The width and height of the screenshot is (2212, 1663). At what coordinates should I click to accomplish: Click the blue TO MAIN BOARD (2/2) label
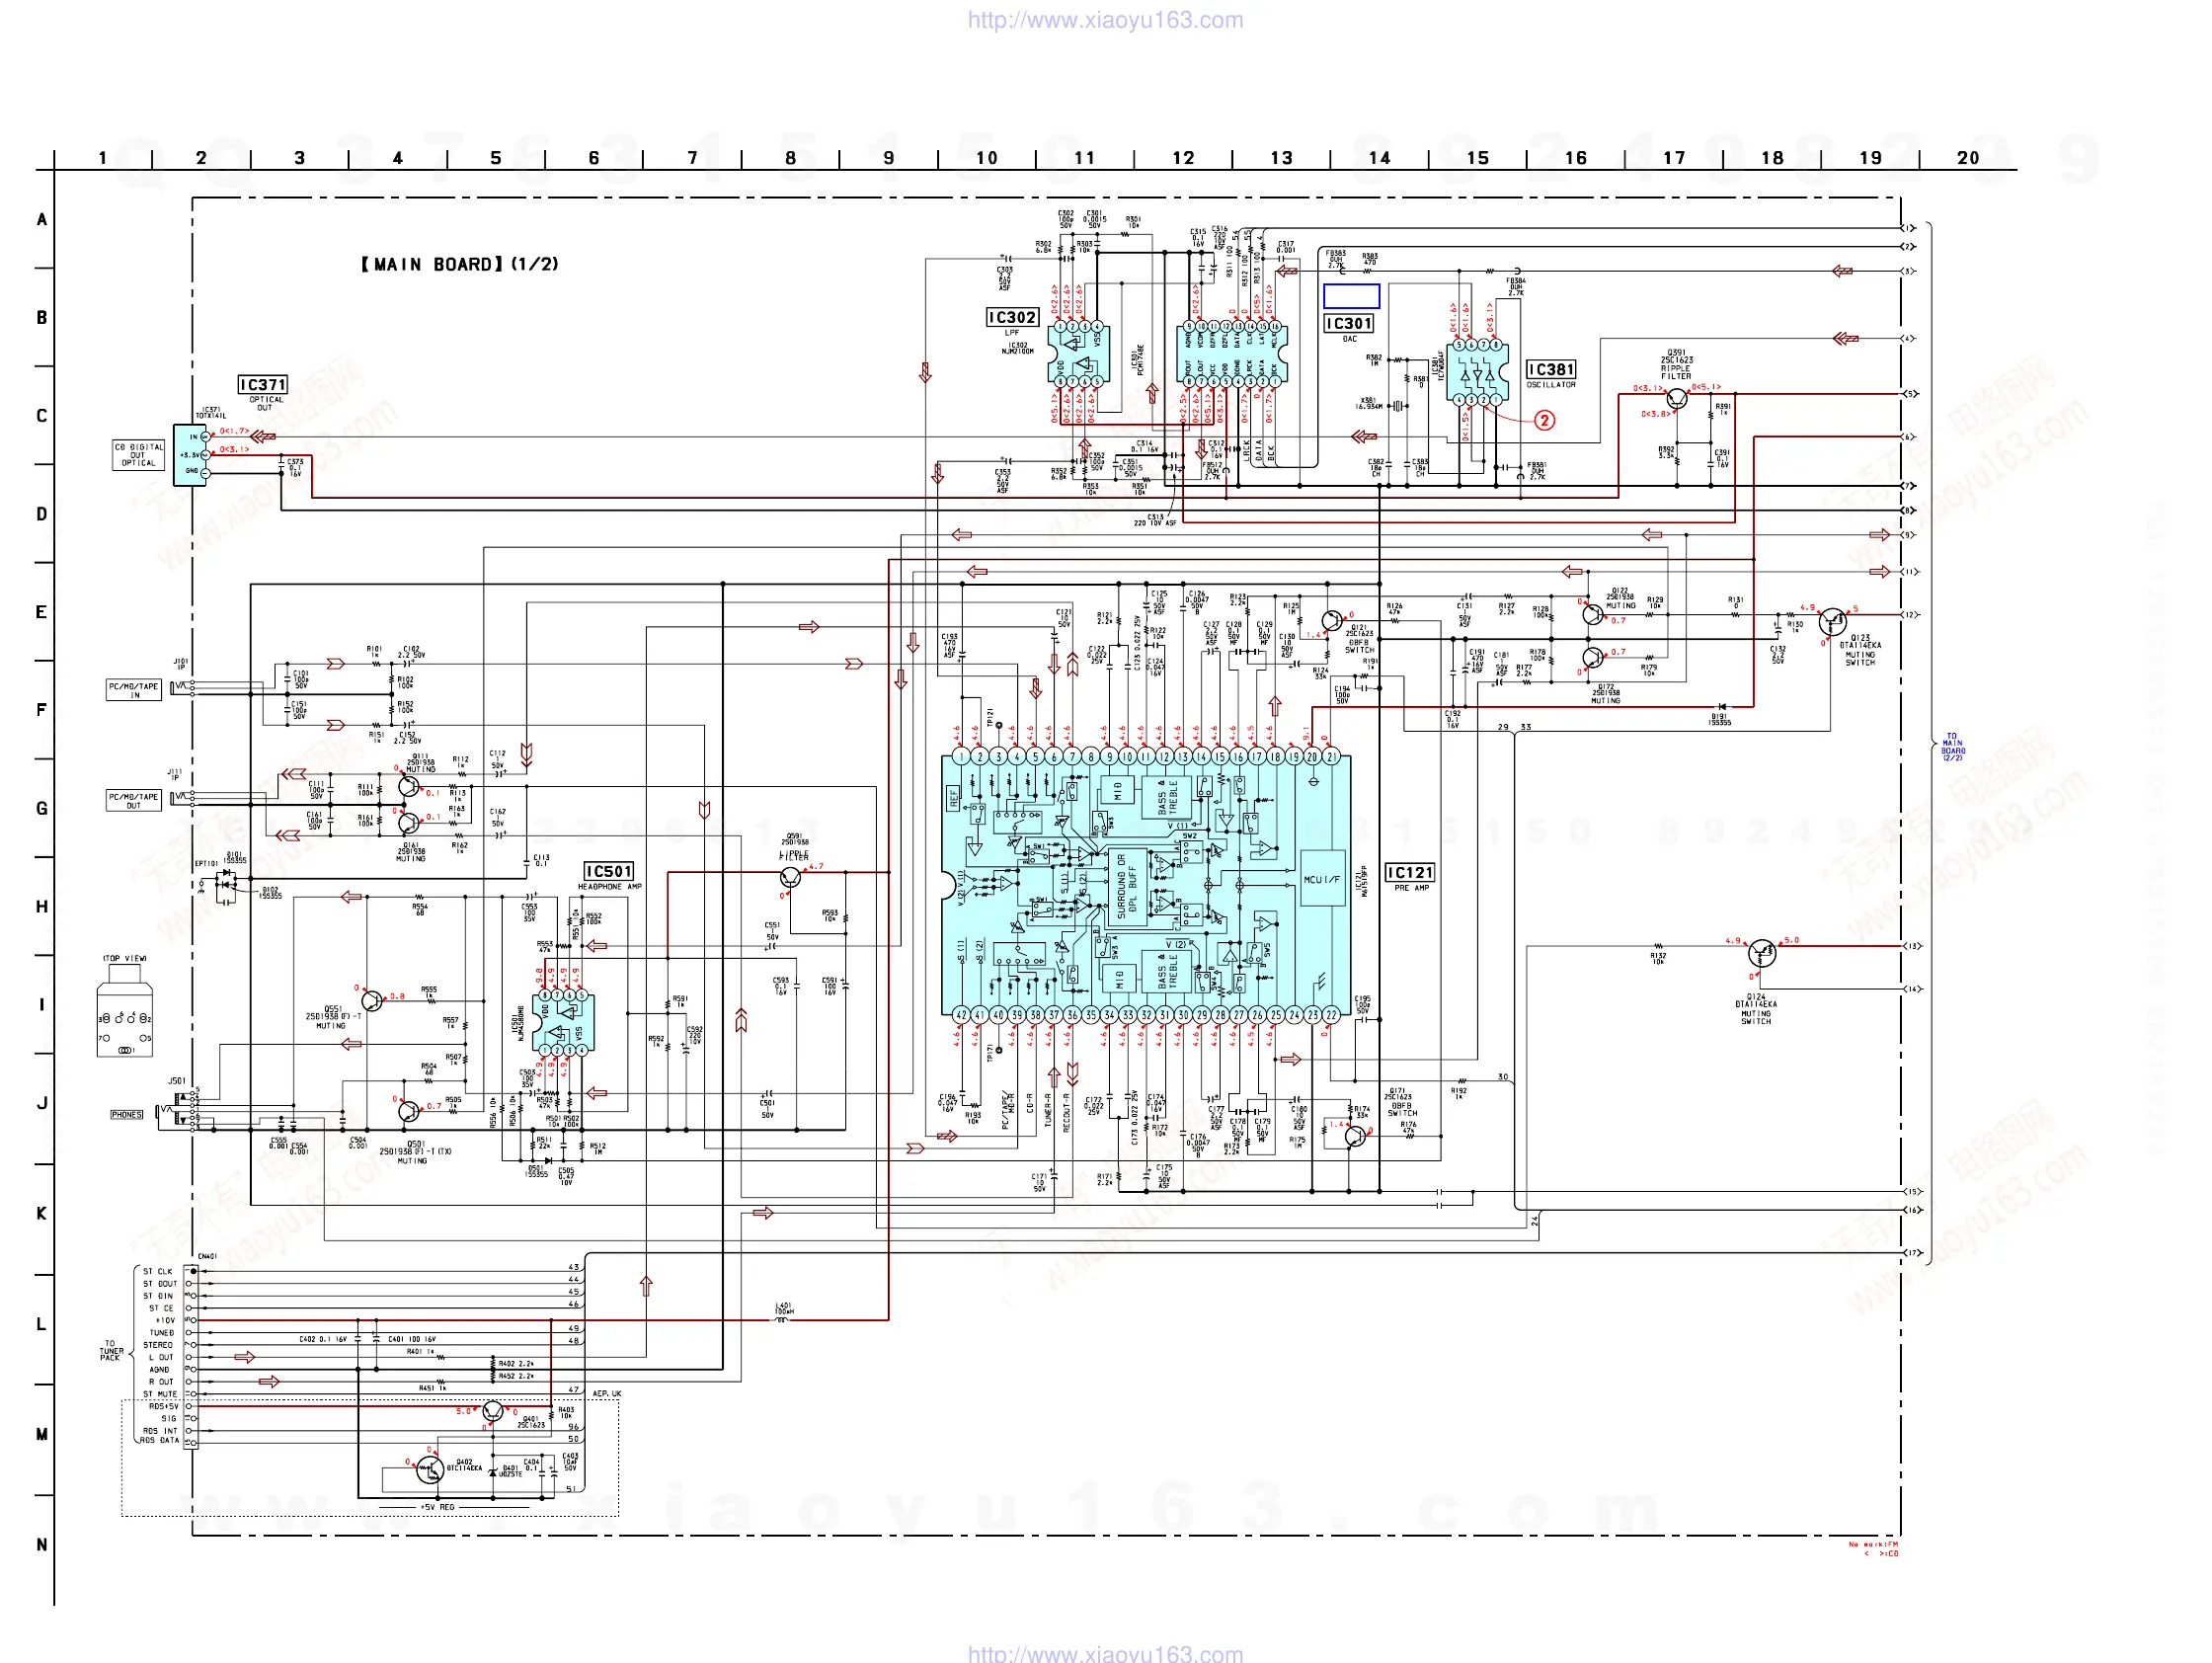point(1952,747)
